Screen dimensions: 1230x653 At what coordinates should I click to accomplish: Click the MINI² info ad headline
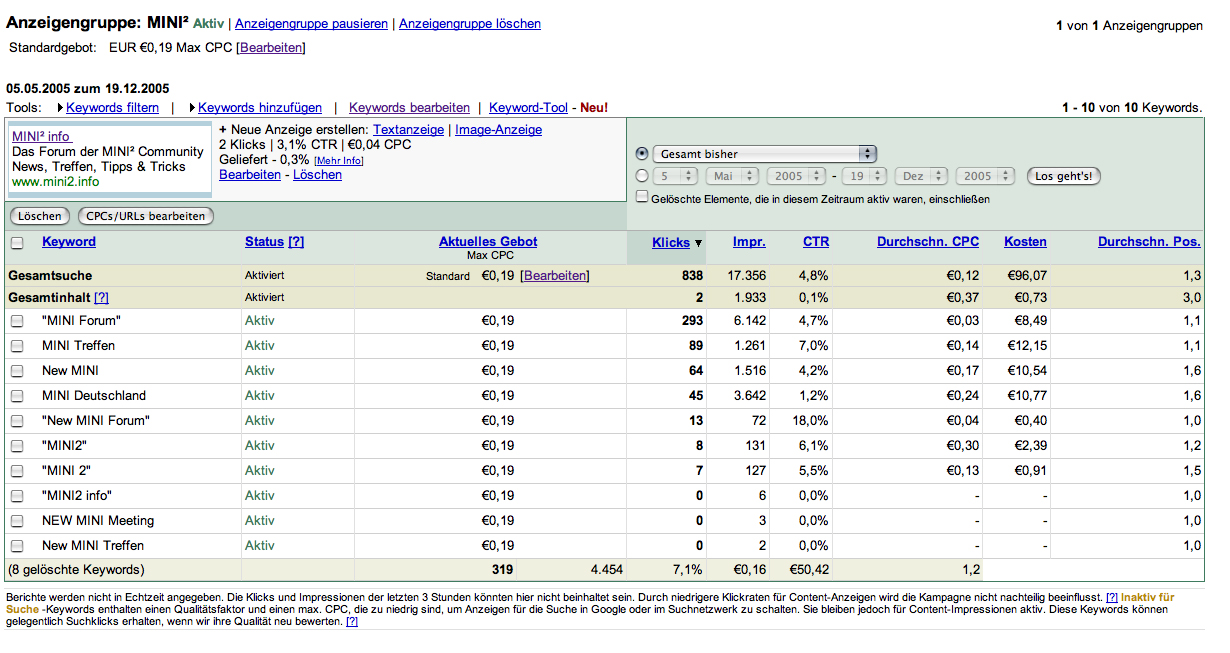(x=41, y=137)
